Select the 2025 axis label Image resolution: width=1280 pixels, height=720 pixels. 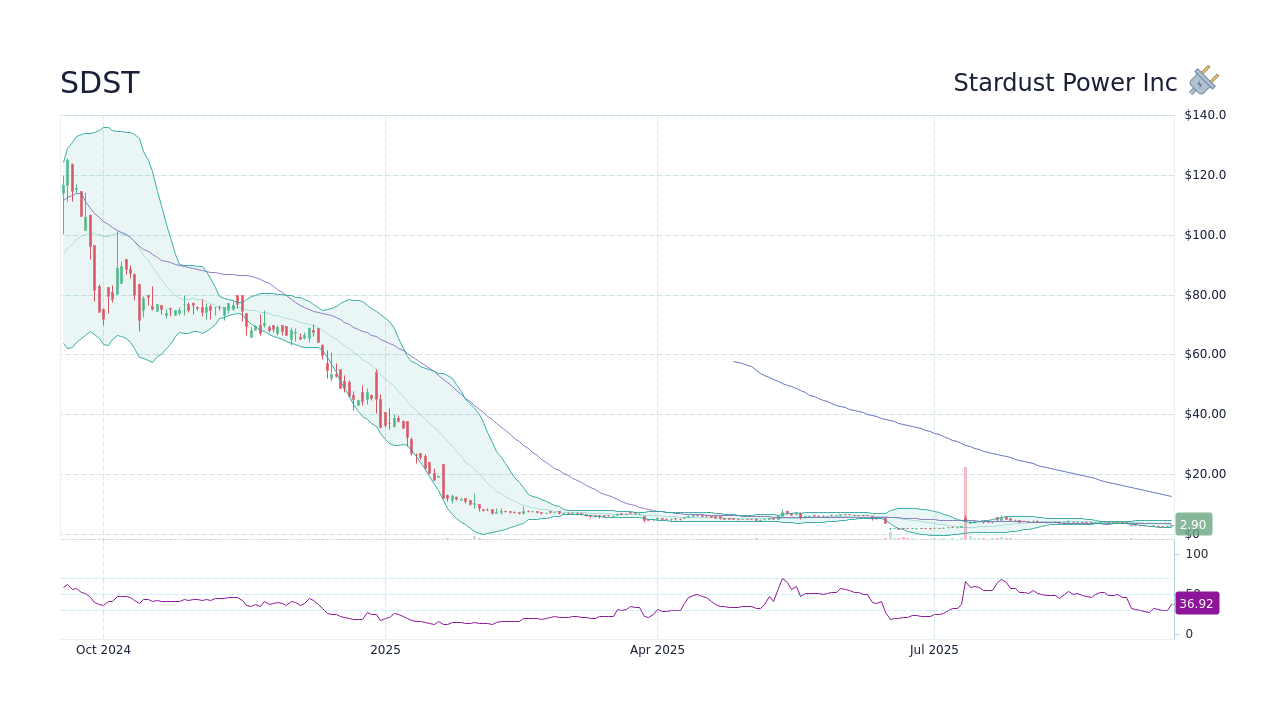385,649
